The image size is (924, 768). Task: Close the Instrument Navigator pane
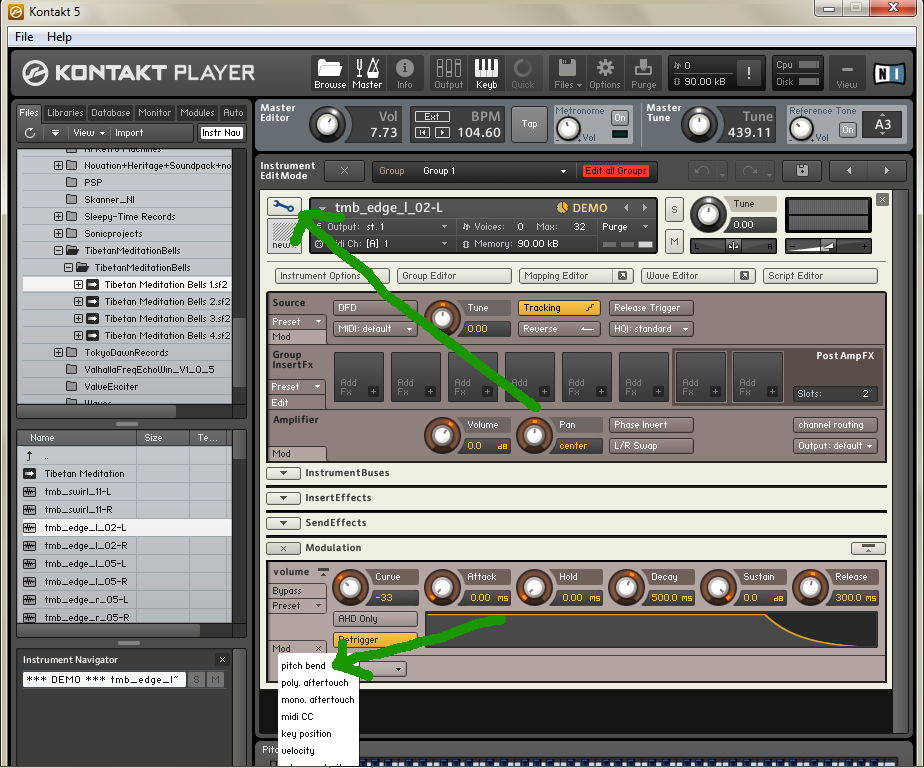[x=222, y=660]
